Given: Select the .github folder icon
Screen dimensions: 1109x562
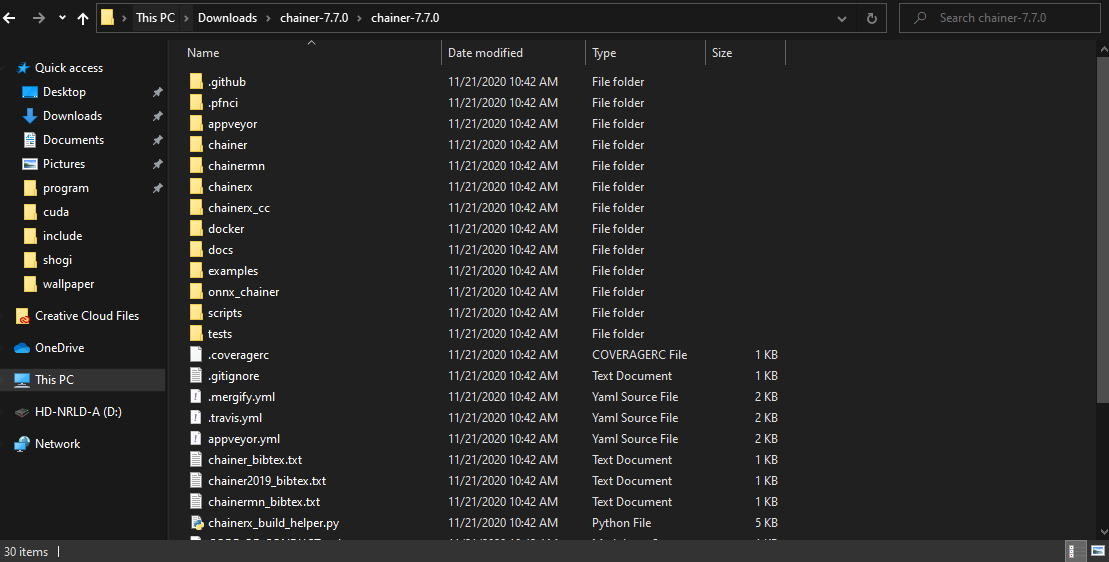Looking at the screenshot, I should coord(196,82).
